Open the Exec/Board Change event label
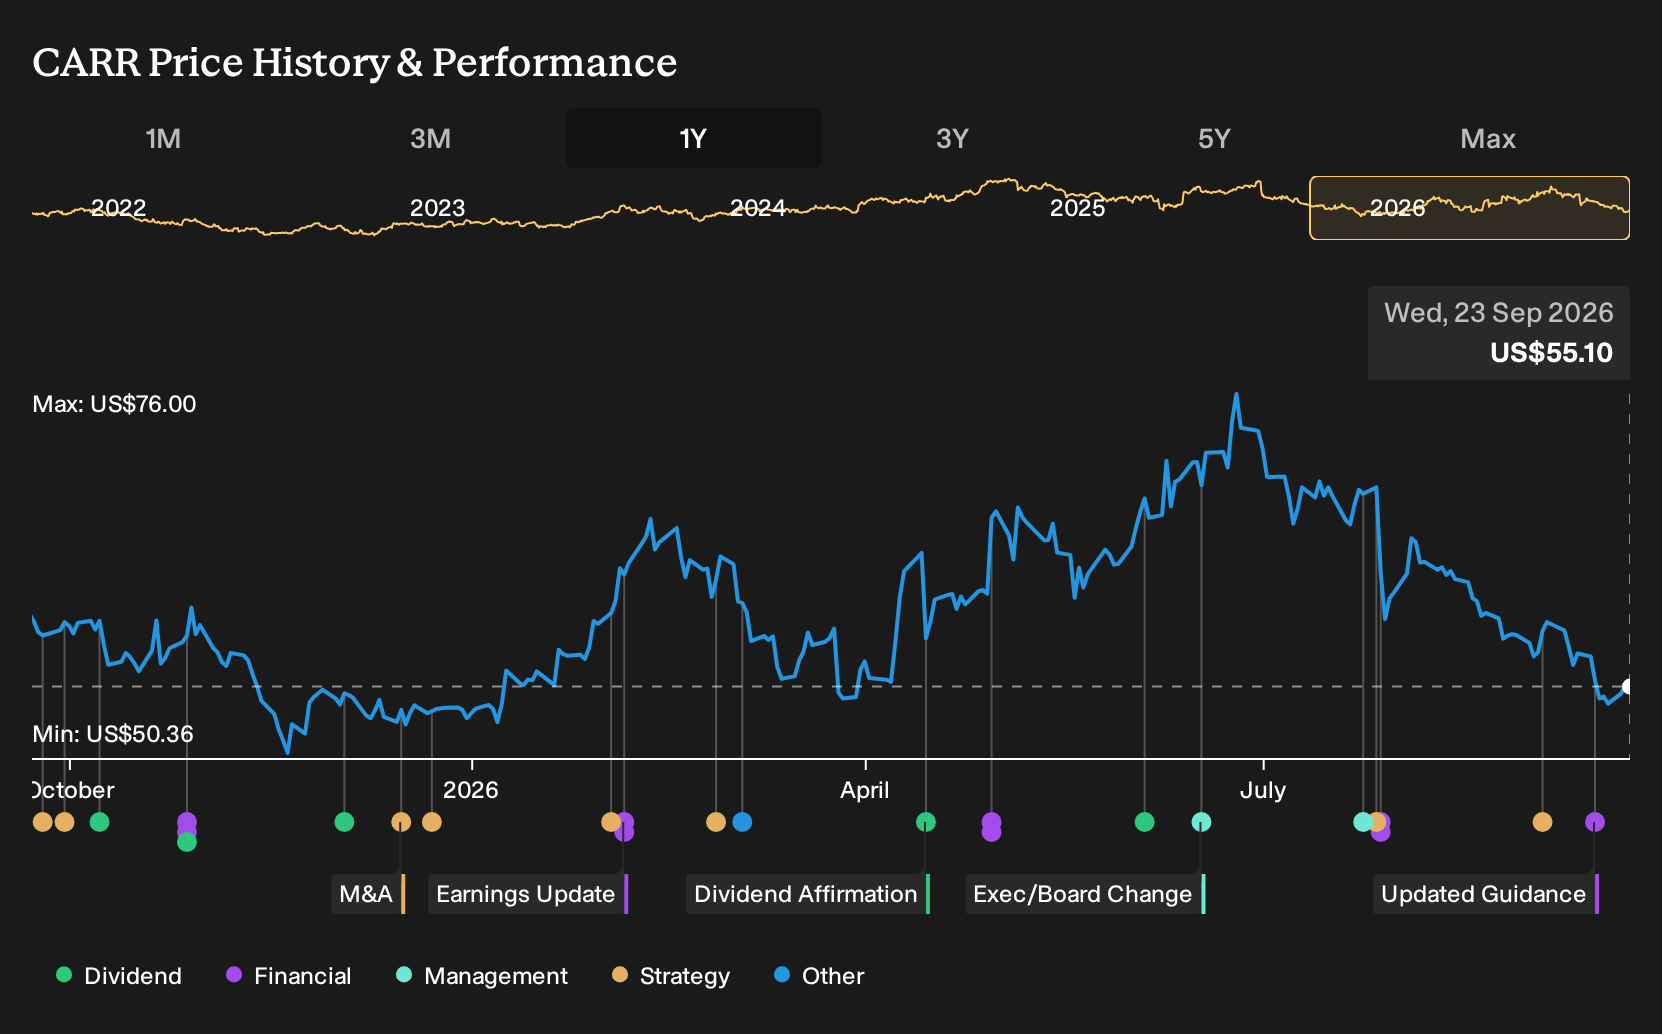Viewport: 1662px width, 1034px height. (x=1085, y=894)
